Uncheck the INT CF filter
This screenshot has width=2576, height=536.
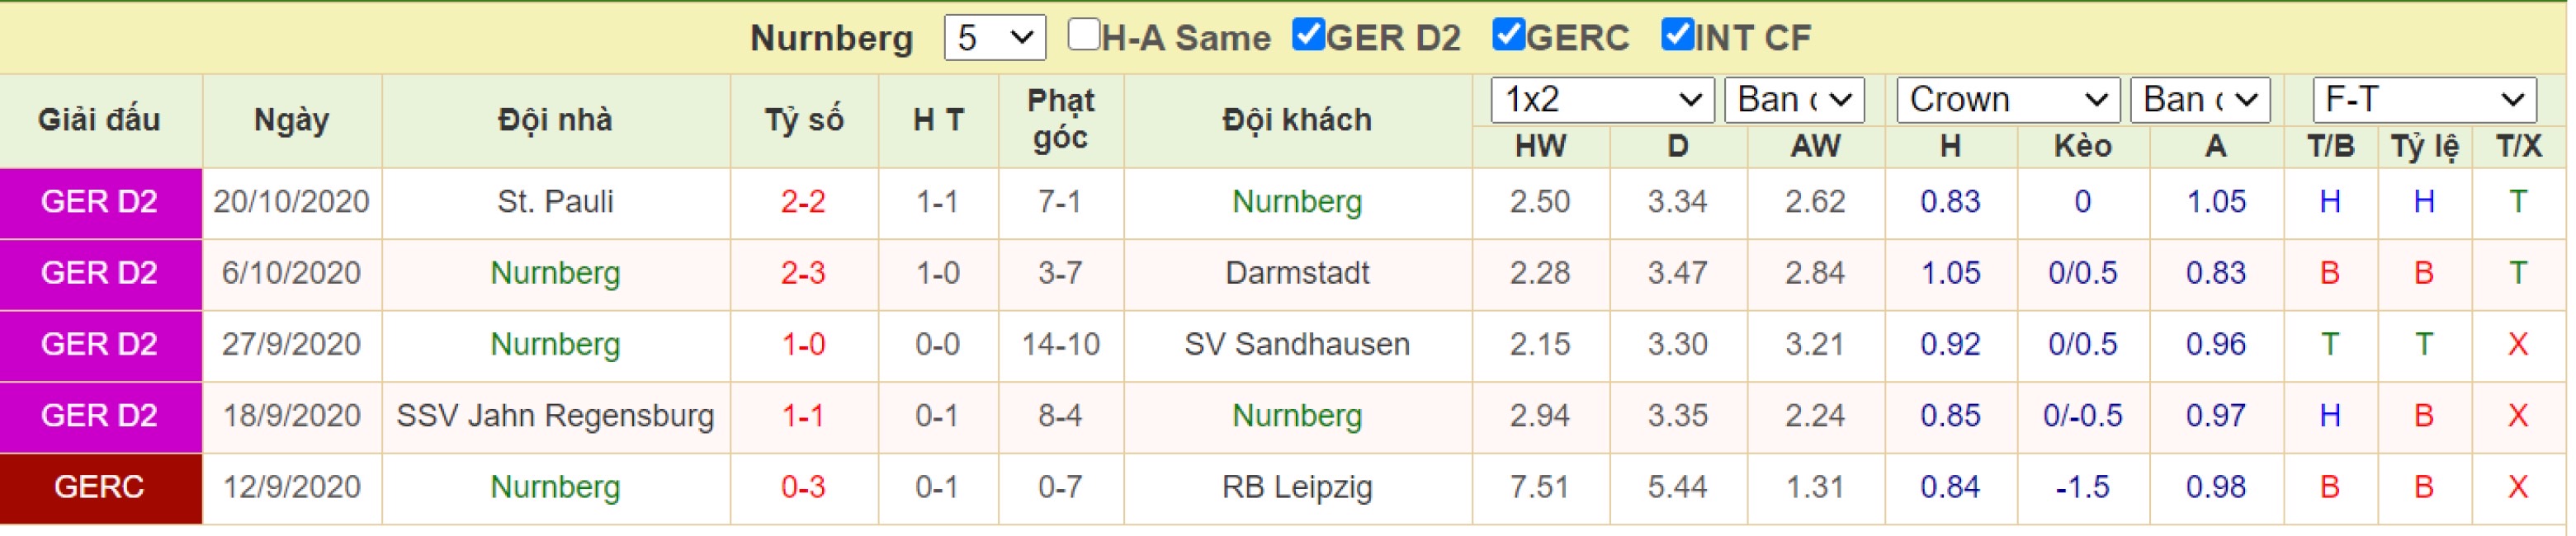(1677, 35)
